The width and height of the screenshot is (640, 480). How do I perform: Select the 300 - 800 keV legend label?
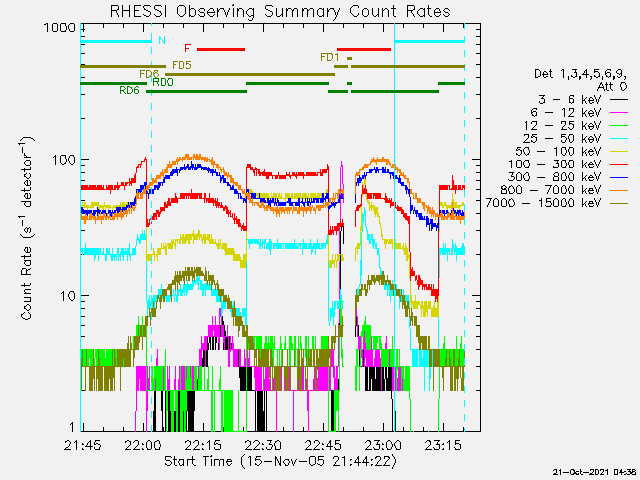point(554,177)
